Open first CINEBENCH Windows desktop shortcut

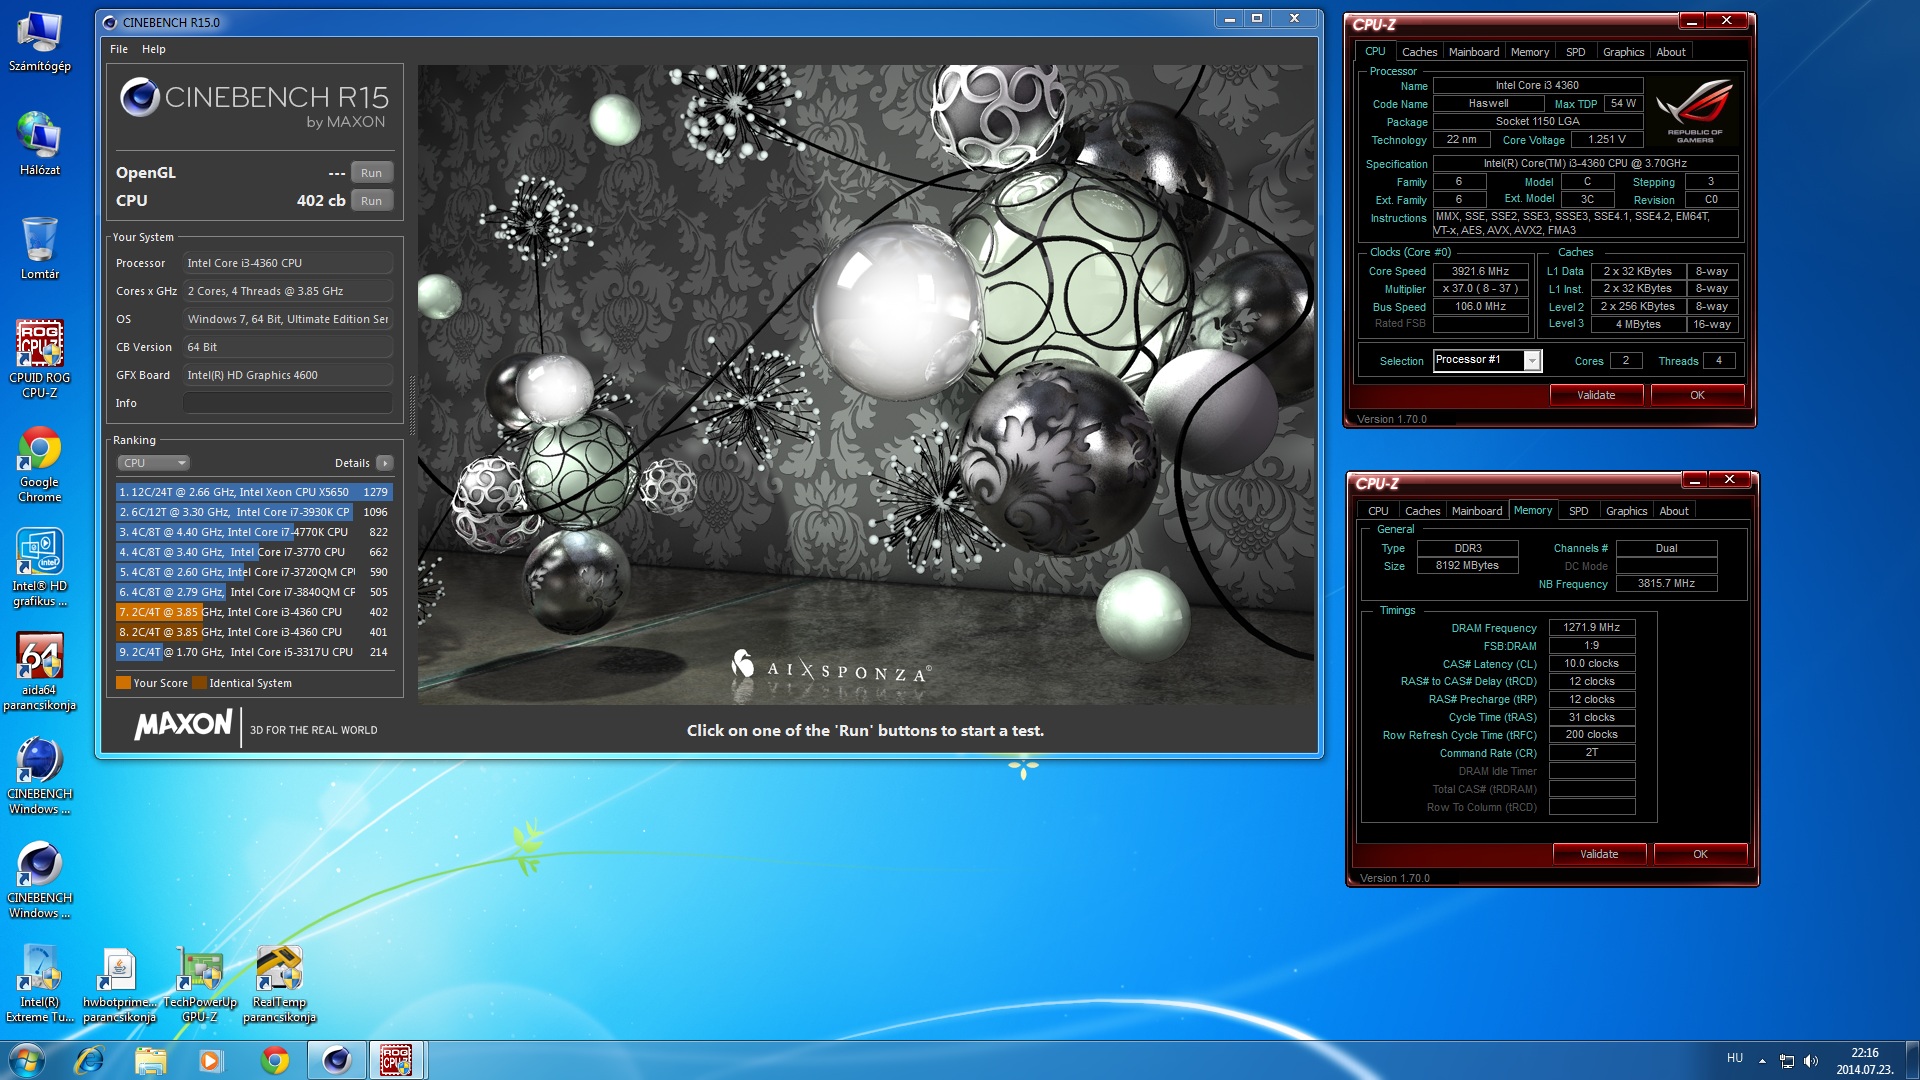point(39,776)
